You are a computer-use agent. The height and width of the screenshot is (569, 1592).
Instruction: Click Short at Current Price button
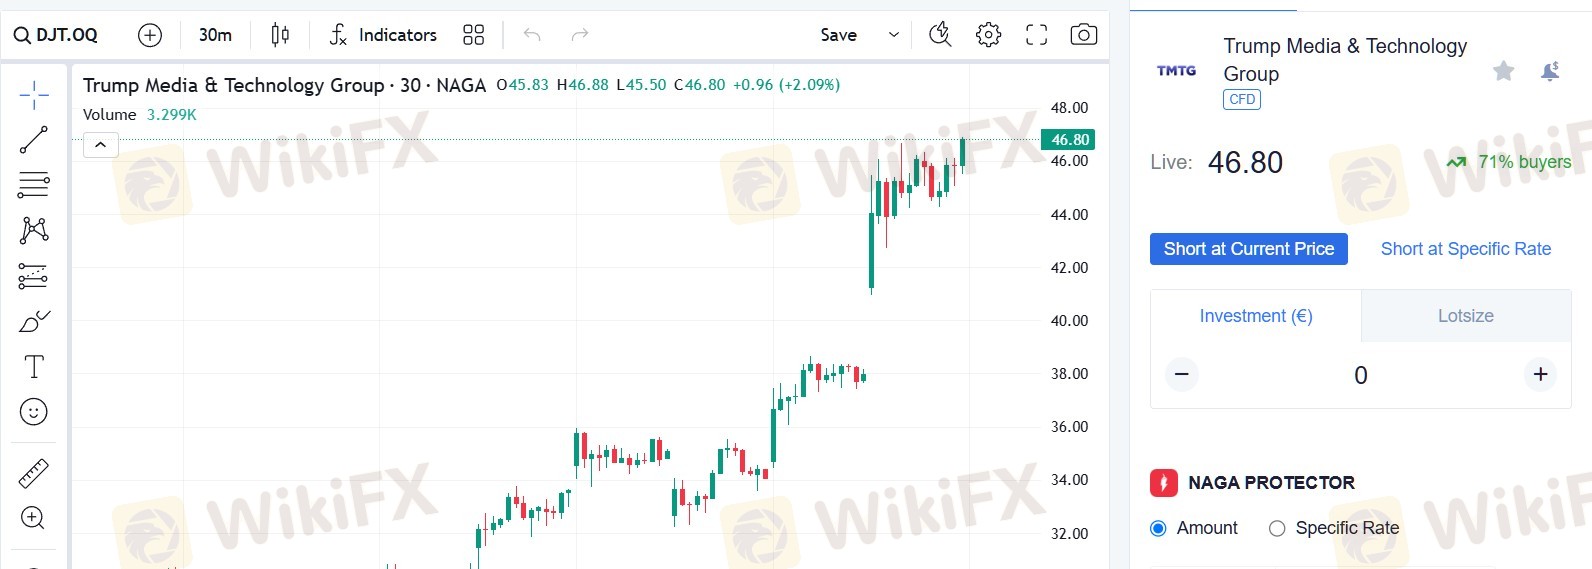pyautogui.click(x=1248, y=249)
